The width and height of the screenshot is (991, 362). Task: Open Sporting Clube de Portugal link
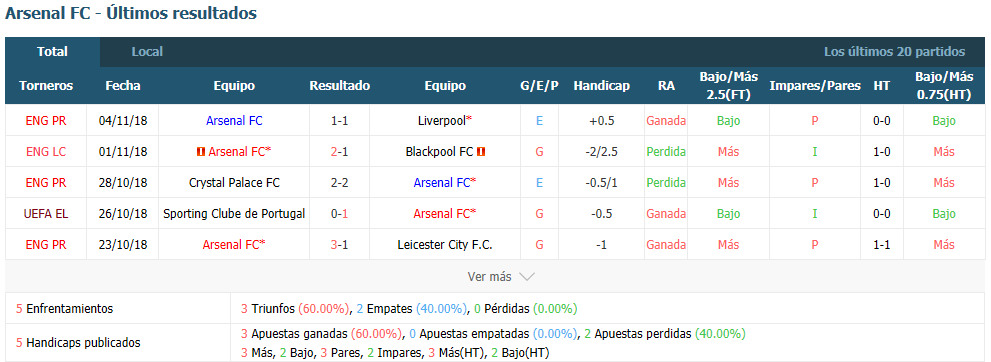click(x=234, y=214)
